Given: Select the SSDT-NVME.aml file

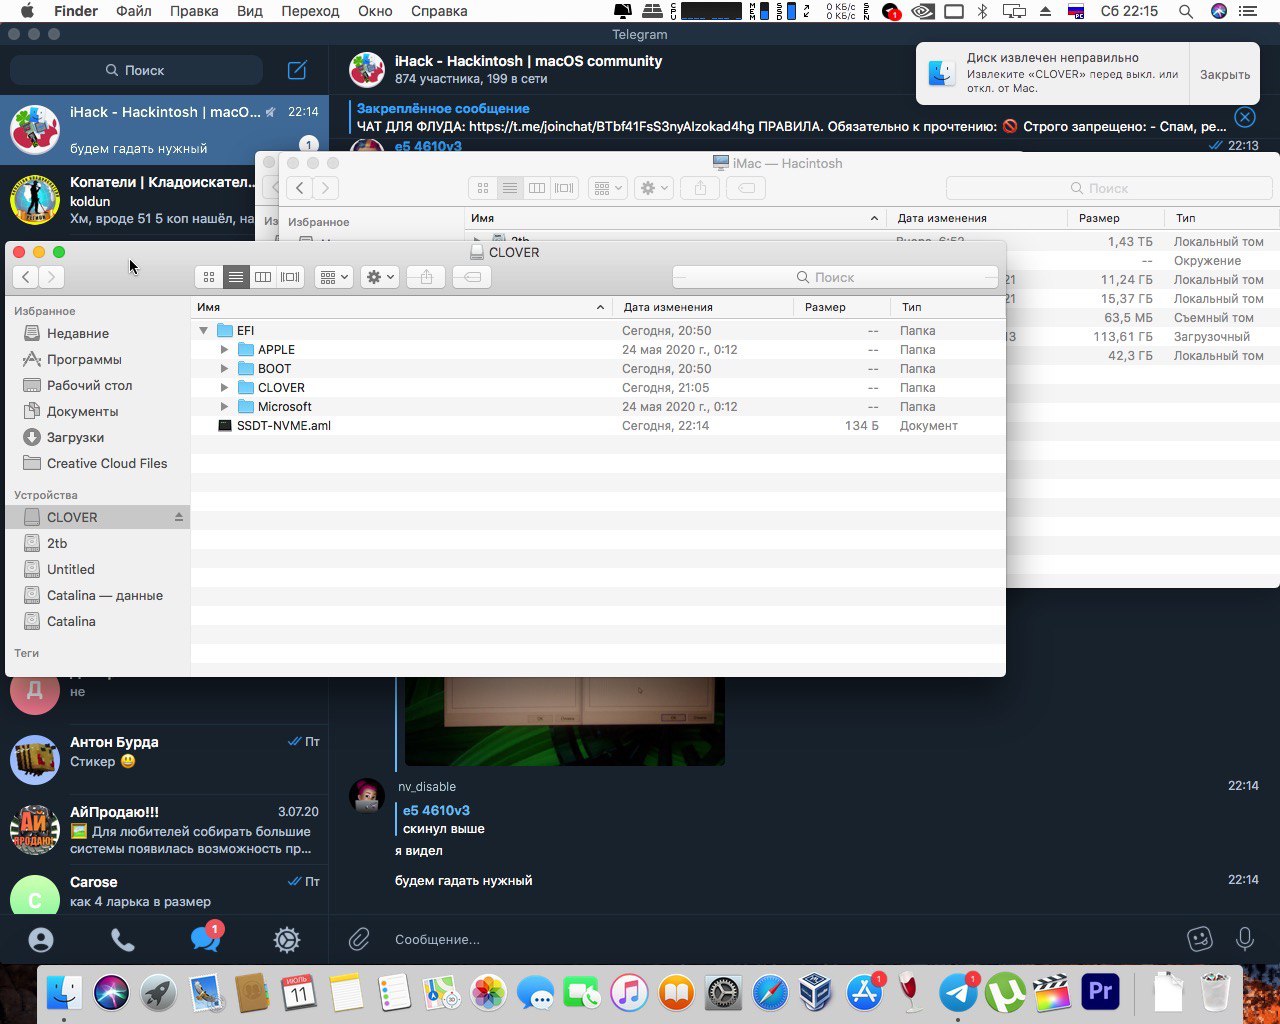Looking at the screenshot, I should 598,425.
